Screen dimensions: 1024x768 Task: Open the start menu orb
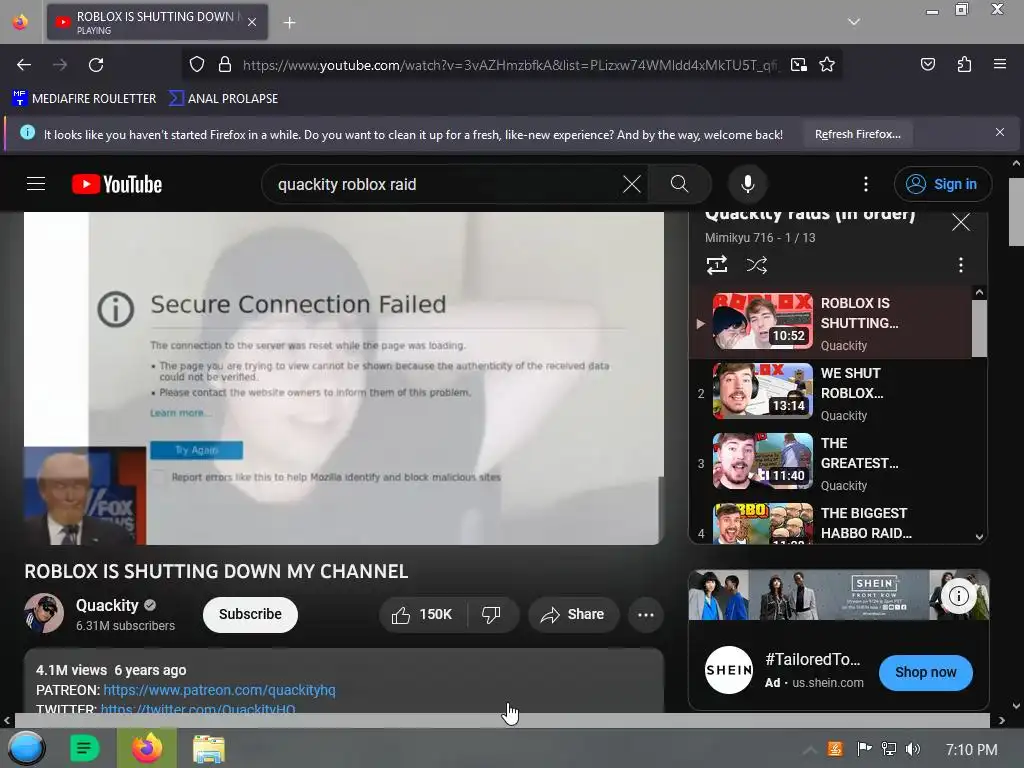click(27, 748)
